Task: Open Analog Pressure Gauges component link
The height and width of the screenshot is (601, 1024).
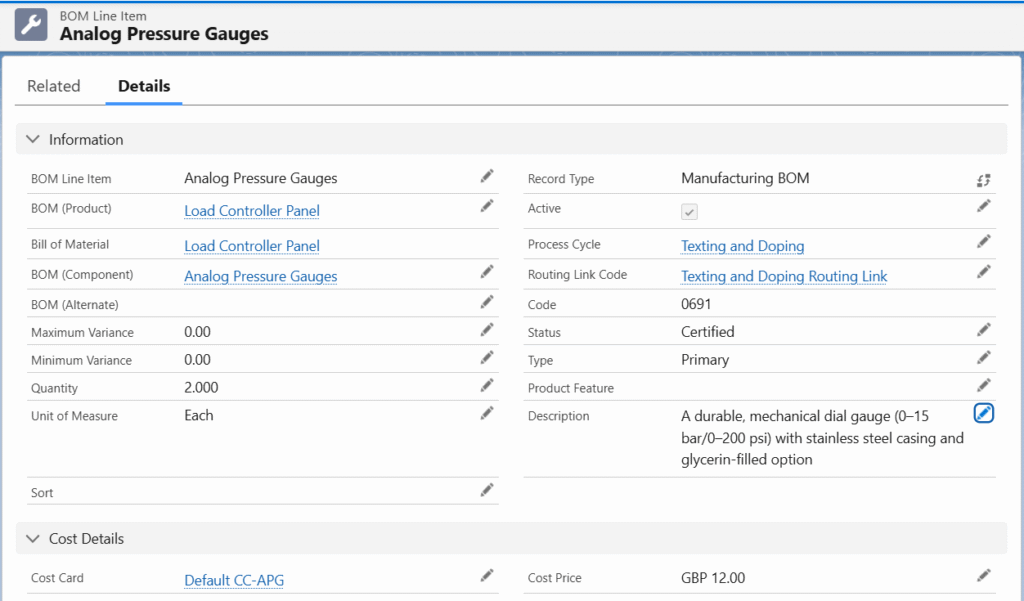Action: pyautogui.click(x=260, y=276)
